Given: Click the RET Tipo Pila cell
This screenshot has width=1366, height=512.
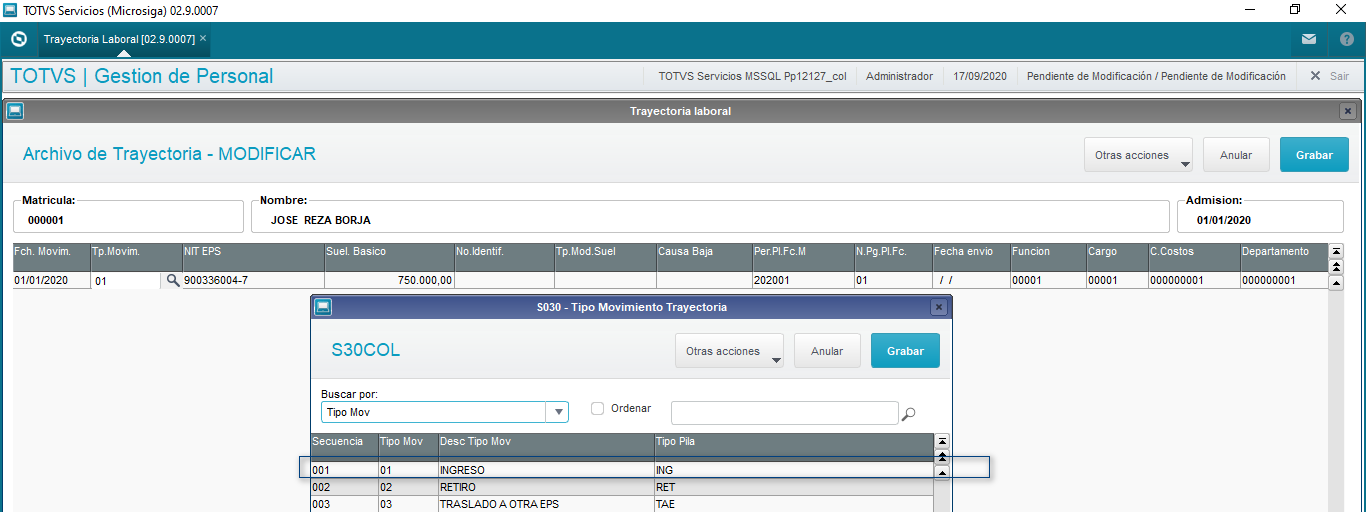Looking at the screenshot, I should click(793, 487).
